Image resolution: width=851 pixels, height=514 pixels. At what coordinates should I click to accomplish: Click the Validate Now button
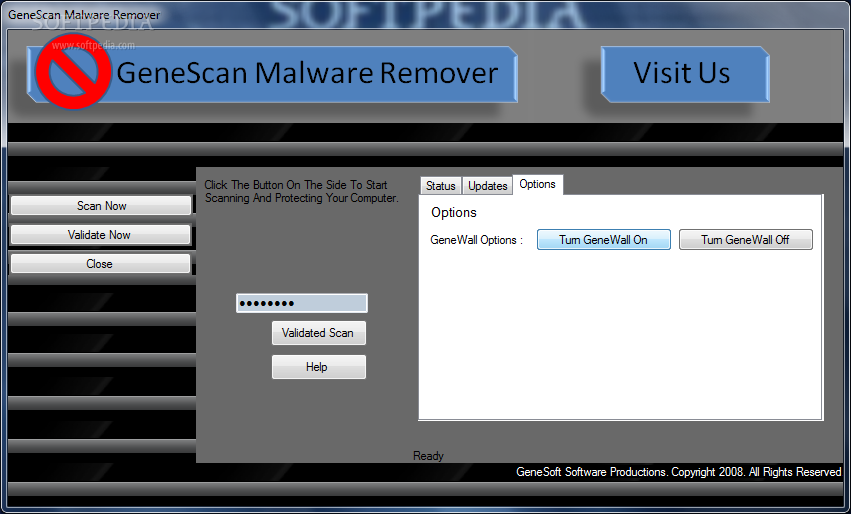pos(101,234)
